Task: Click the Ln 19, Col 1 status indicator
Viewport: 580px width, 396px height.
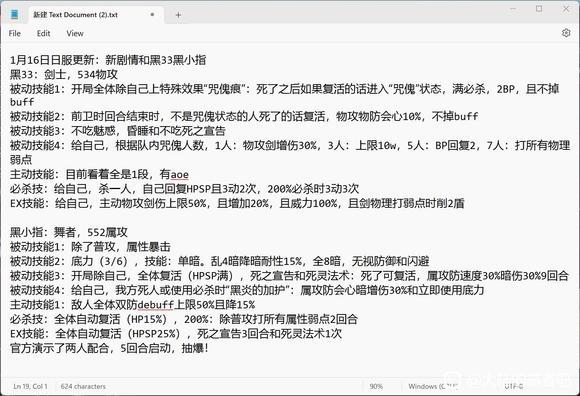Action: click(x=30, y=386)
